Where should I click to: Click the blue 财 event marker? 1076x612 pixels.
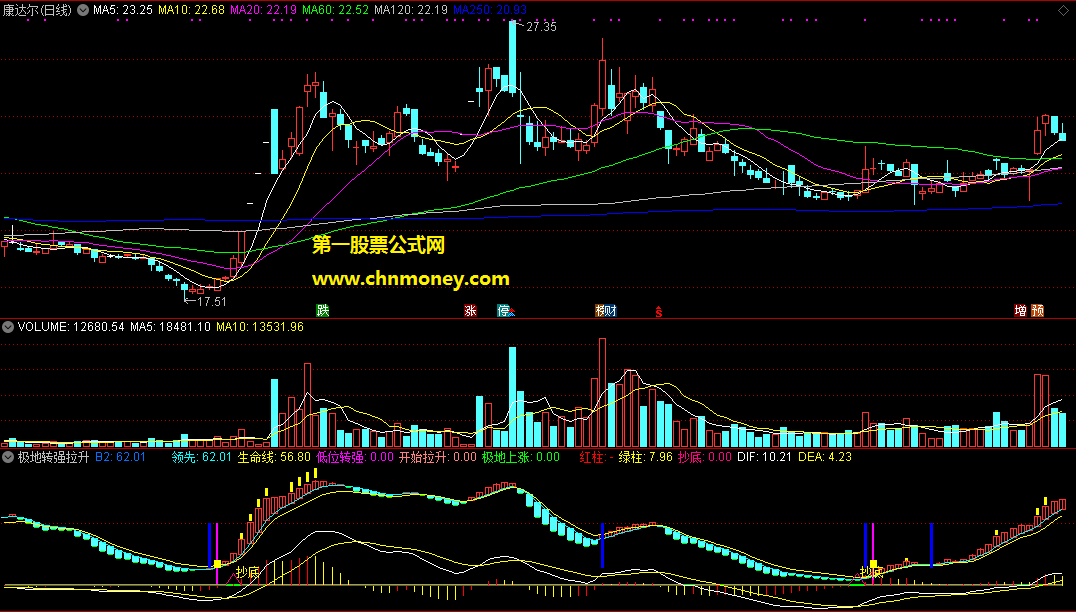pyautogui.click(x=611, y=311)
